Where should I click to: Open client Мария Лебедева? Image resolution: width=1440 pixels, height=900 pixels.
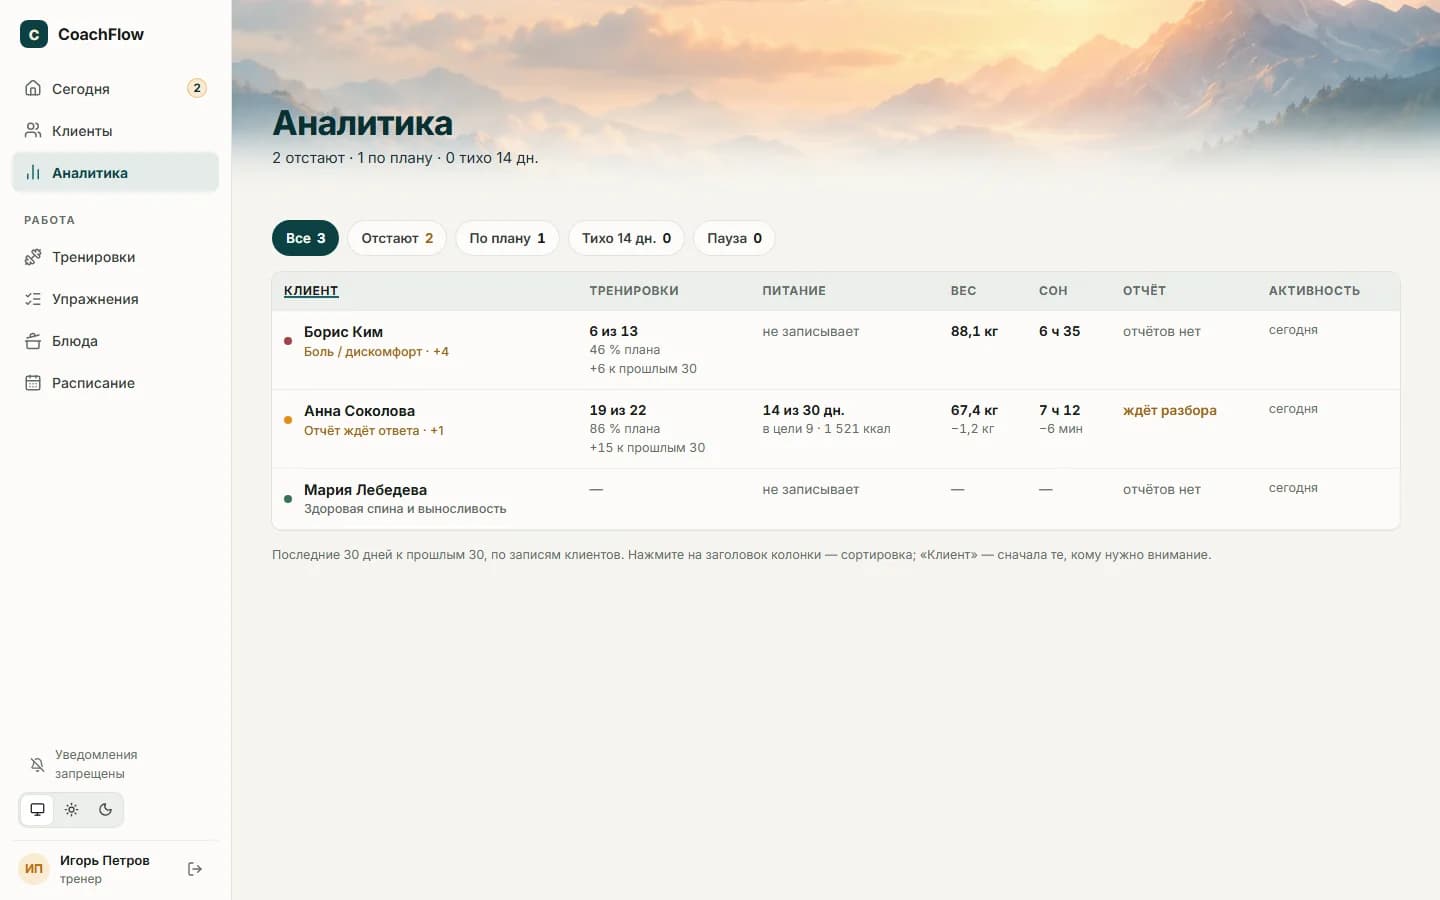pos(365,490)
